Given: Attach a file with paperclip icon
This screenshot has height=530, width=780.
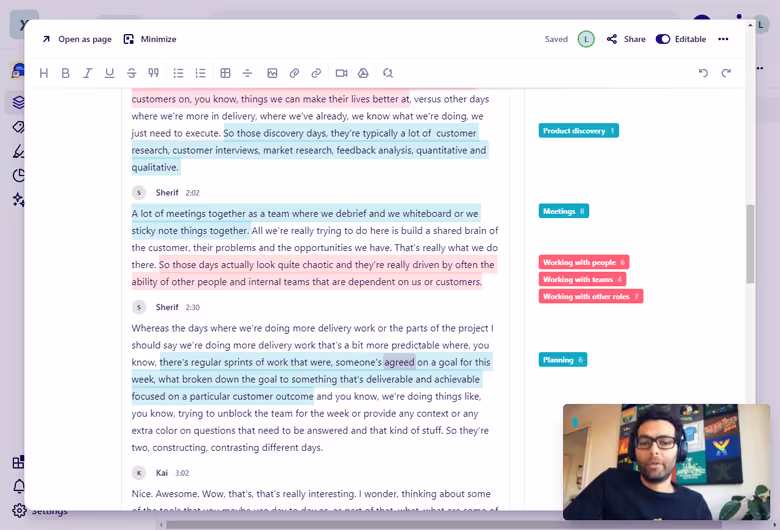Looking at the screenshot, I should pyautogui.click(x=294, y=73).
